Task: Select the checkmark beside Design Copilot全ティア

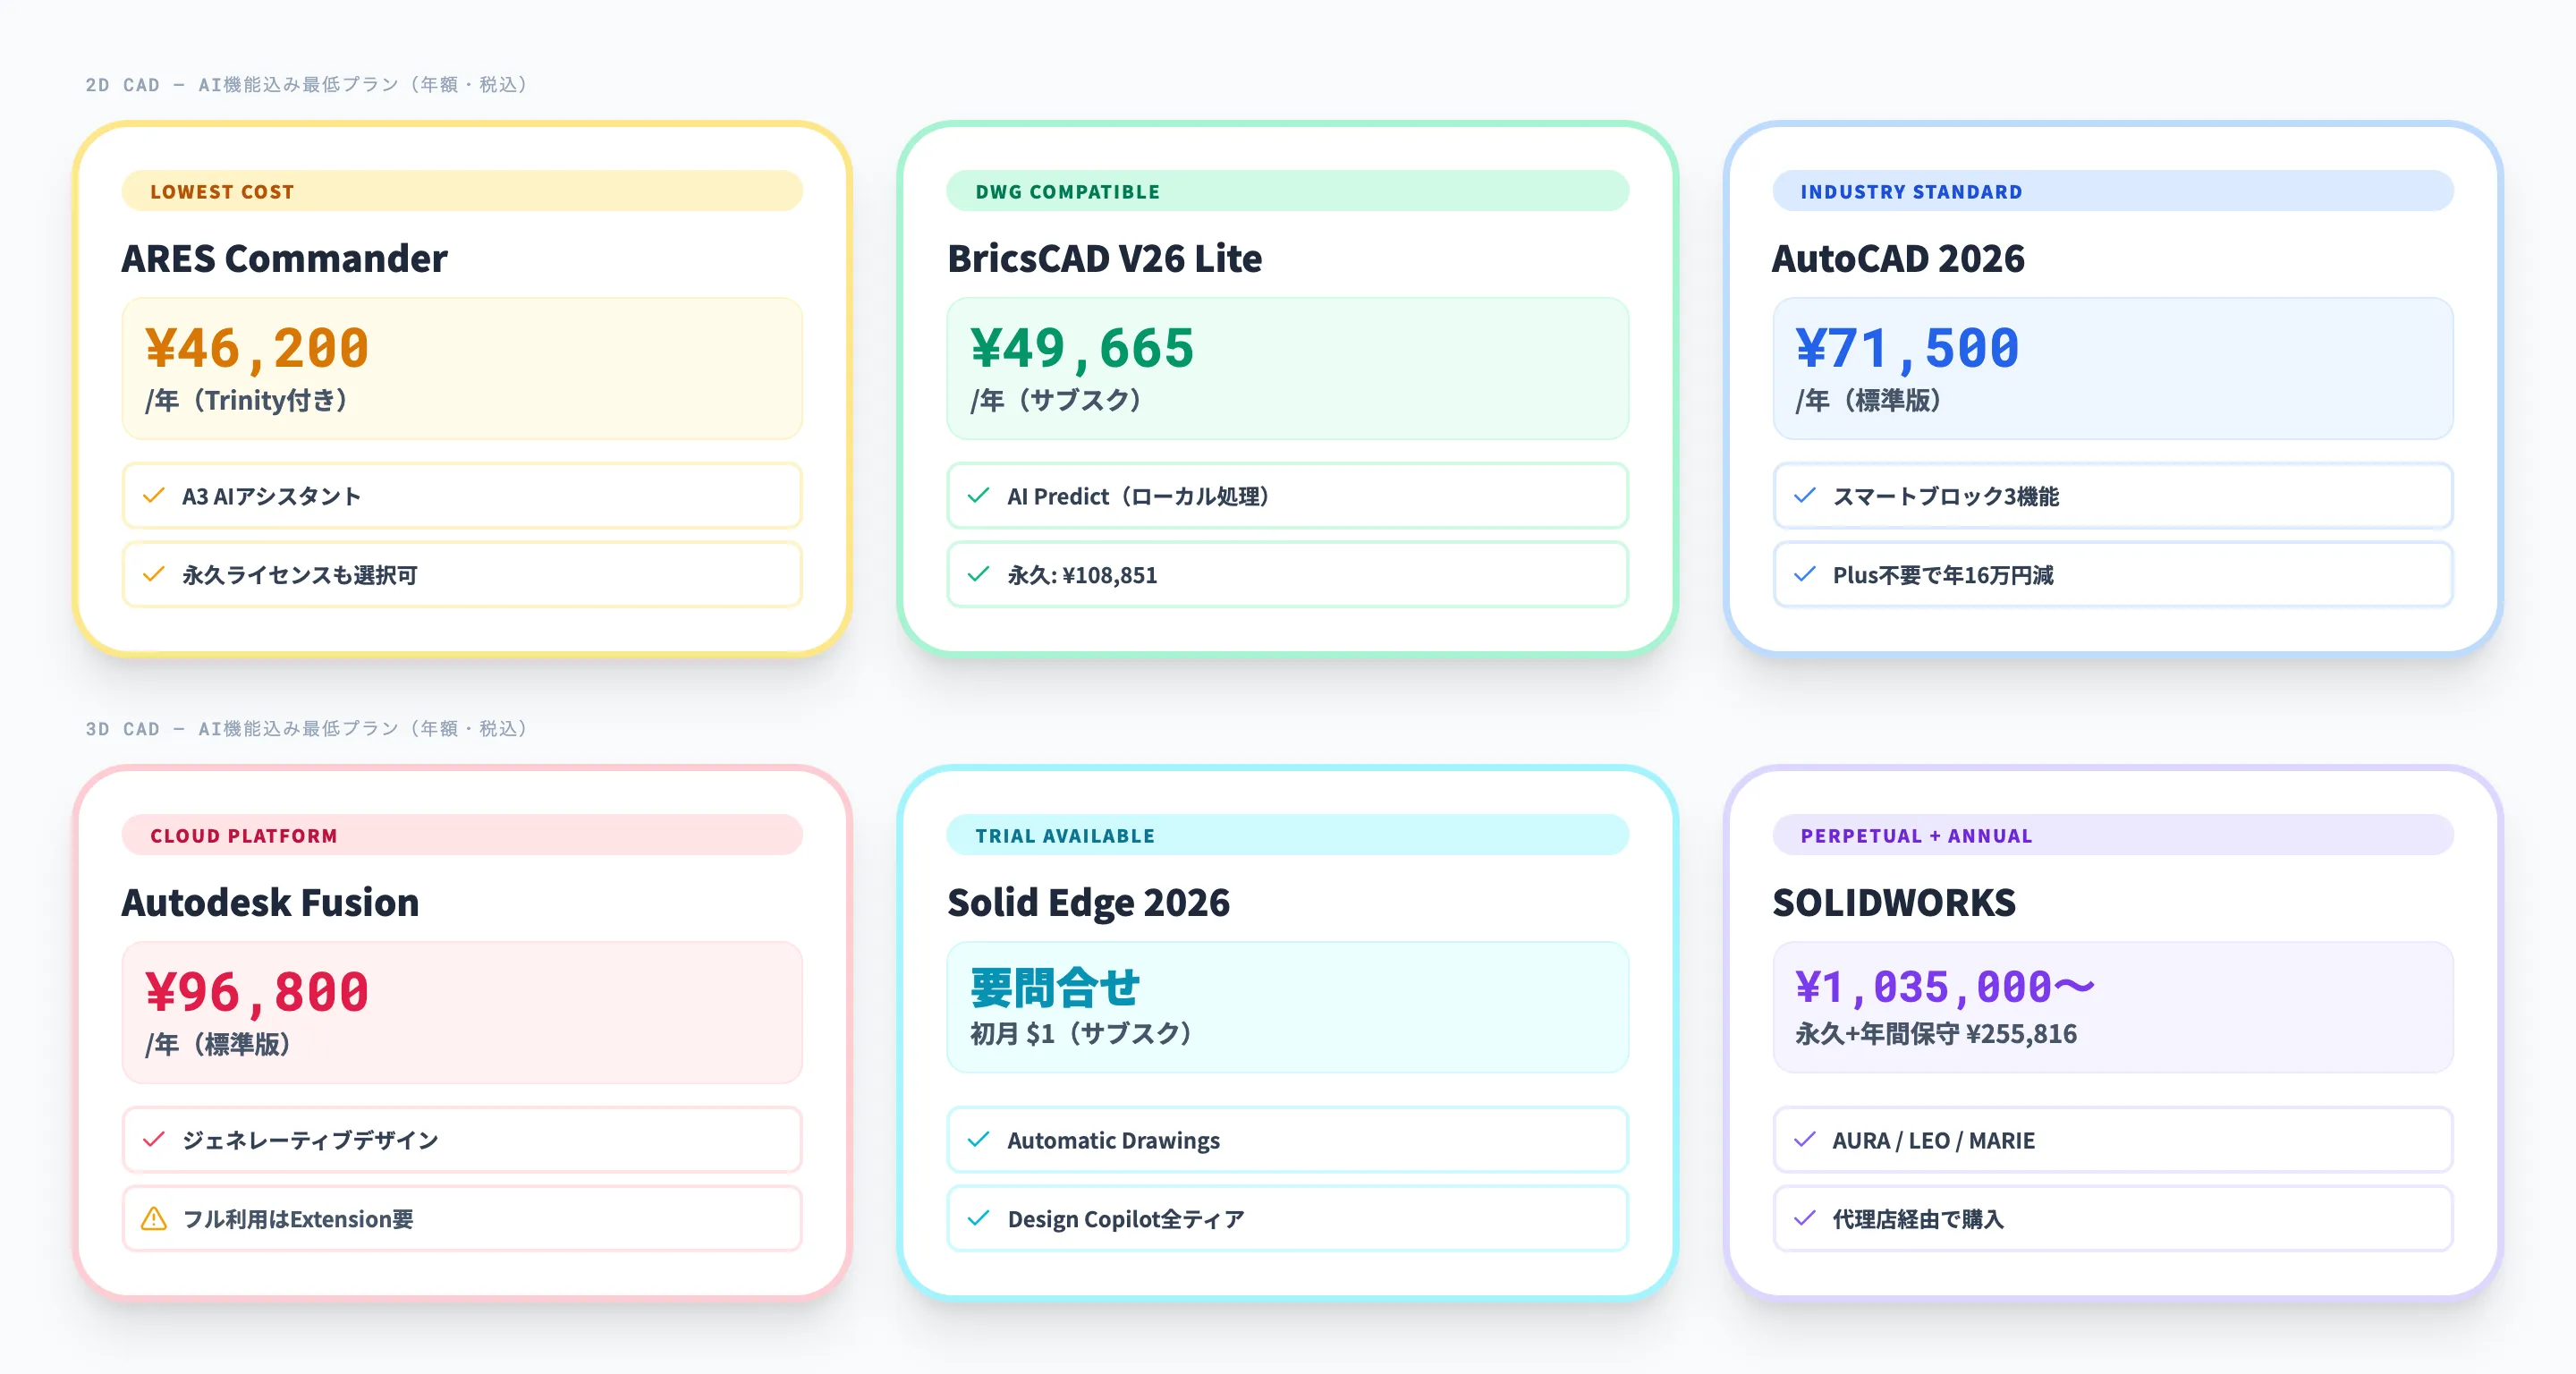Action: (979, 1218)
